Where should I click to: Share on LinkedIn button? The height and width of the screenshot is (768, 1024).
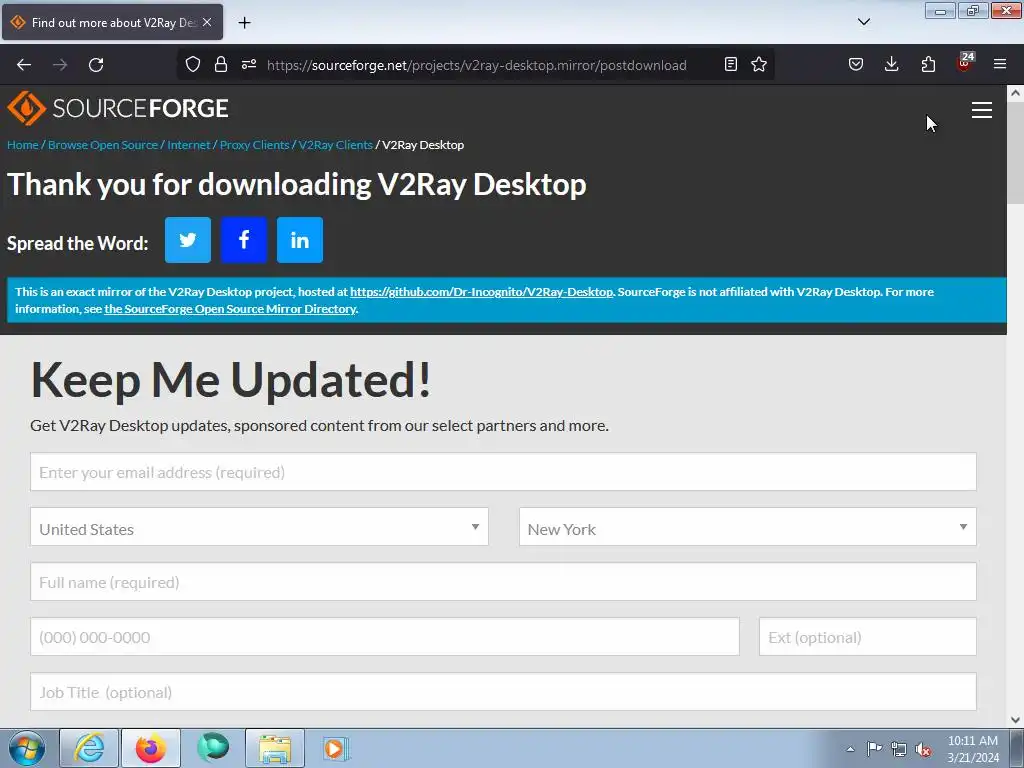[x=300, y=240]
